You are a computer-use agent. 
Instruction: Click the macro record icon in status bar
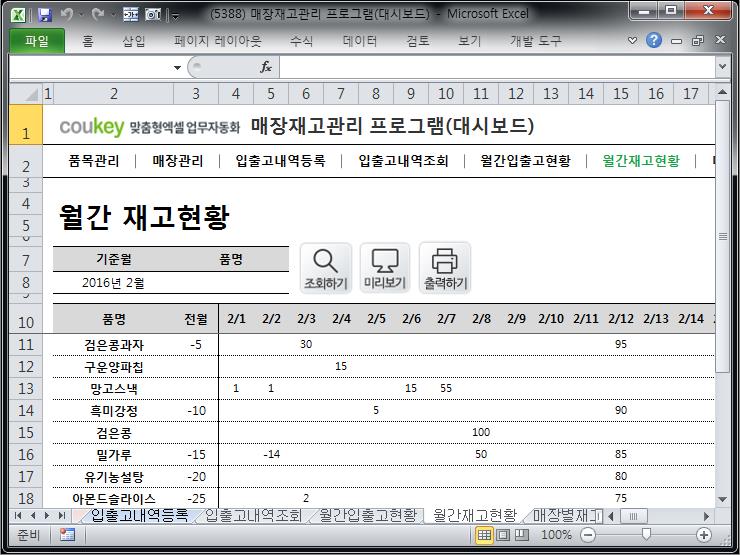pos(67,535)
